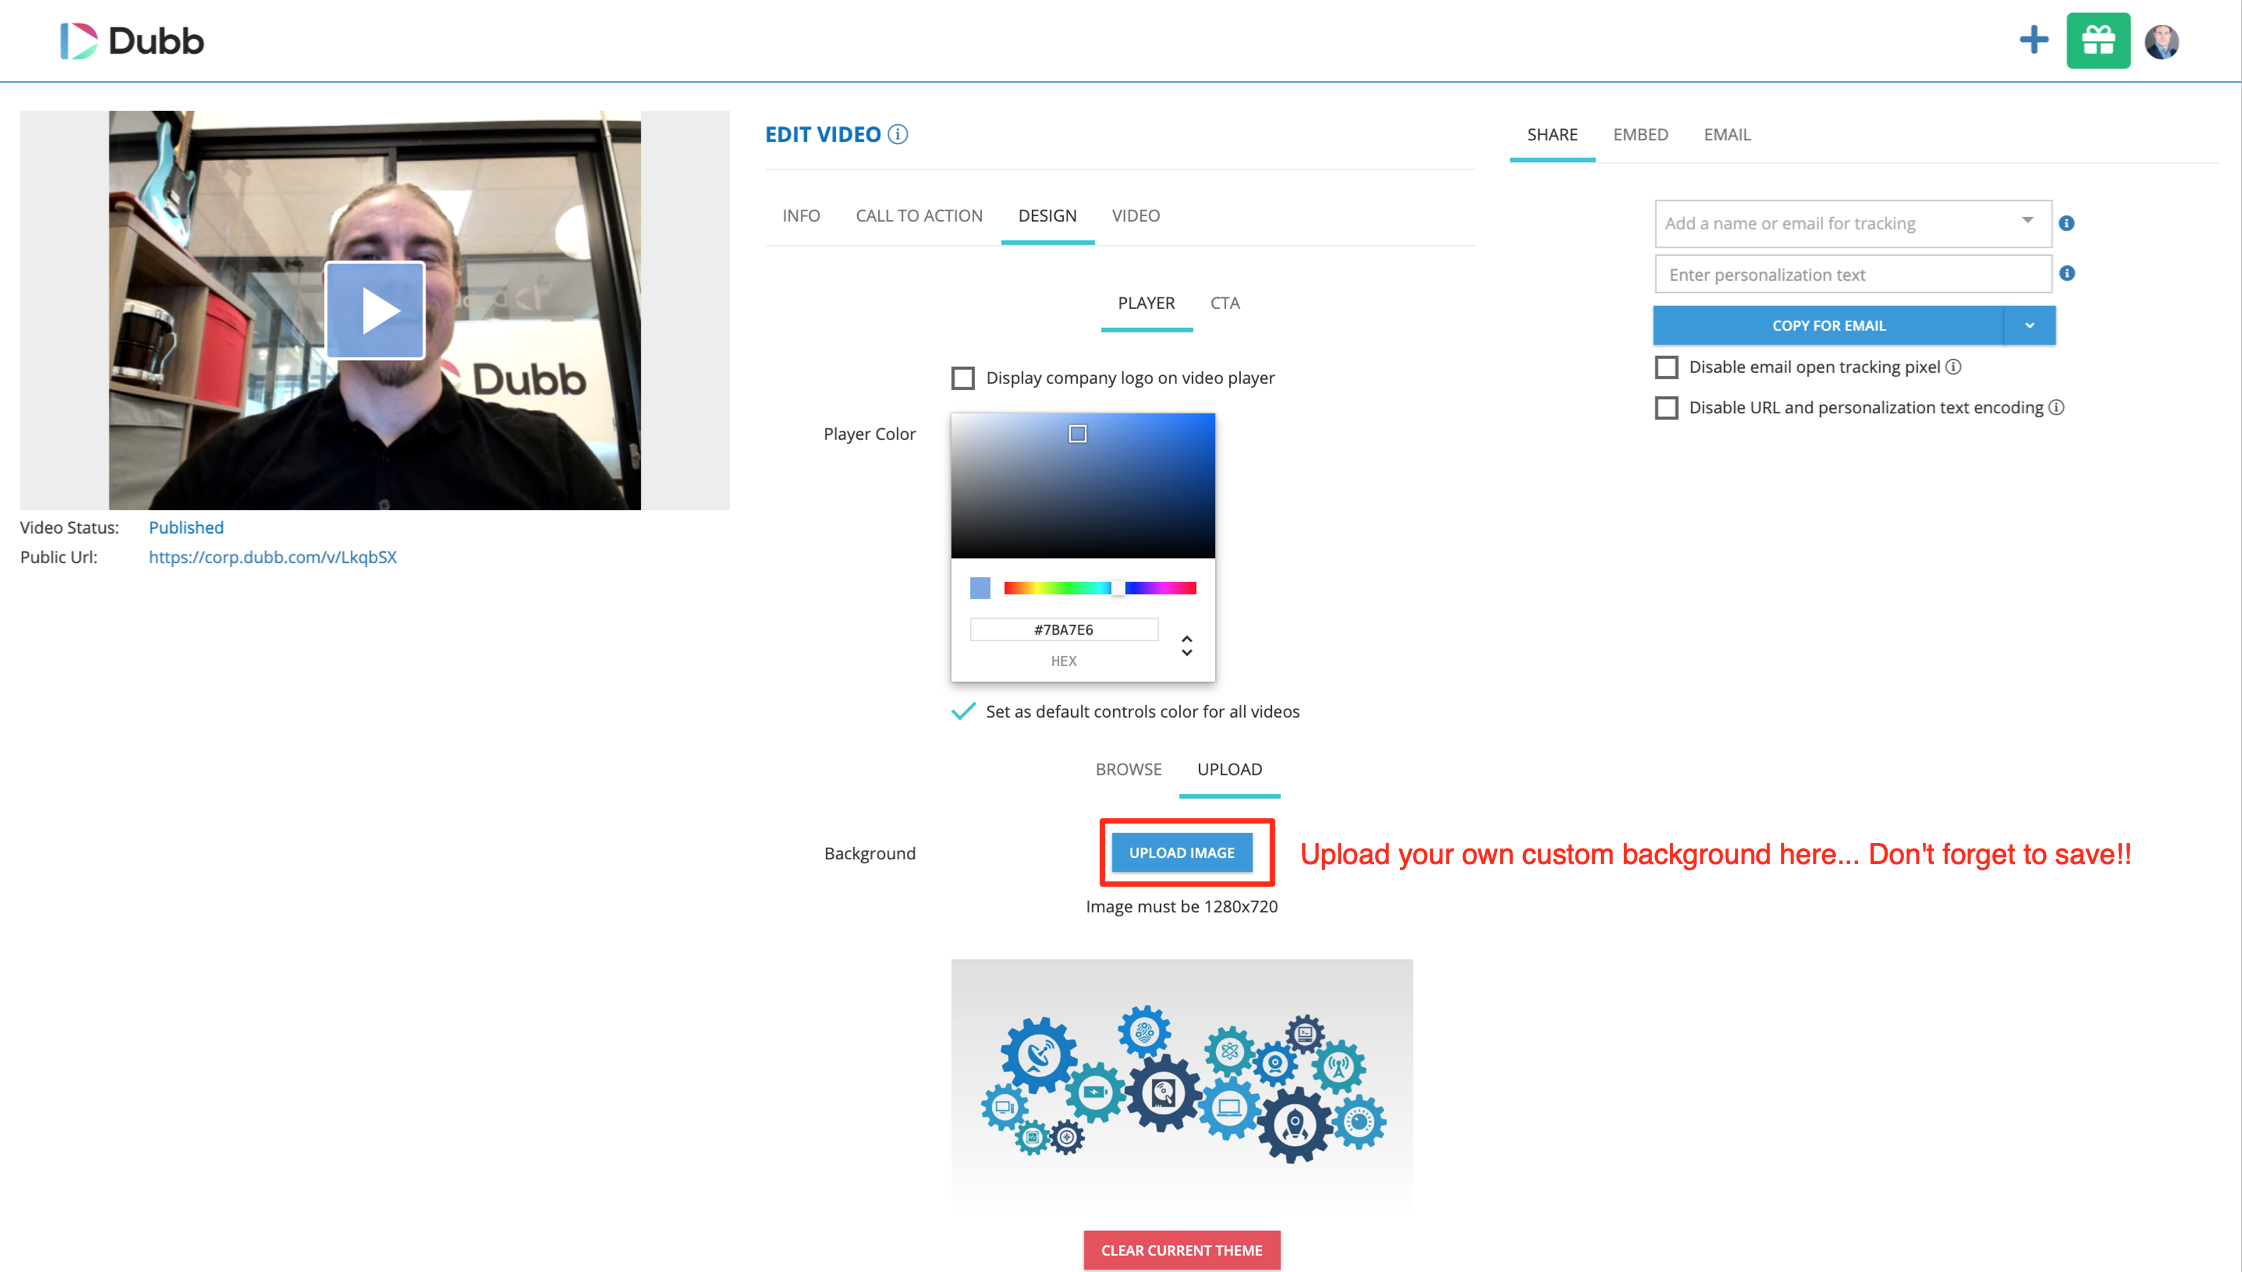2242x1272 pixels.
Task: Open the user profile avatar menu
Action: tap(2162, 41)
